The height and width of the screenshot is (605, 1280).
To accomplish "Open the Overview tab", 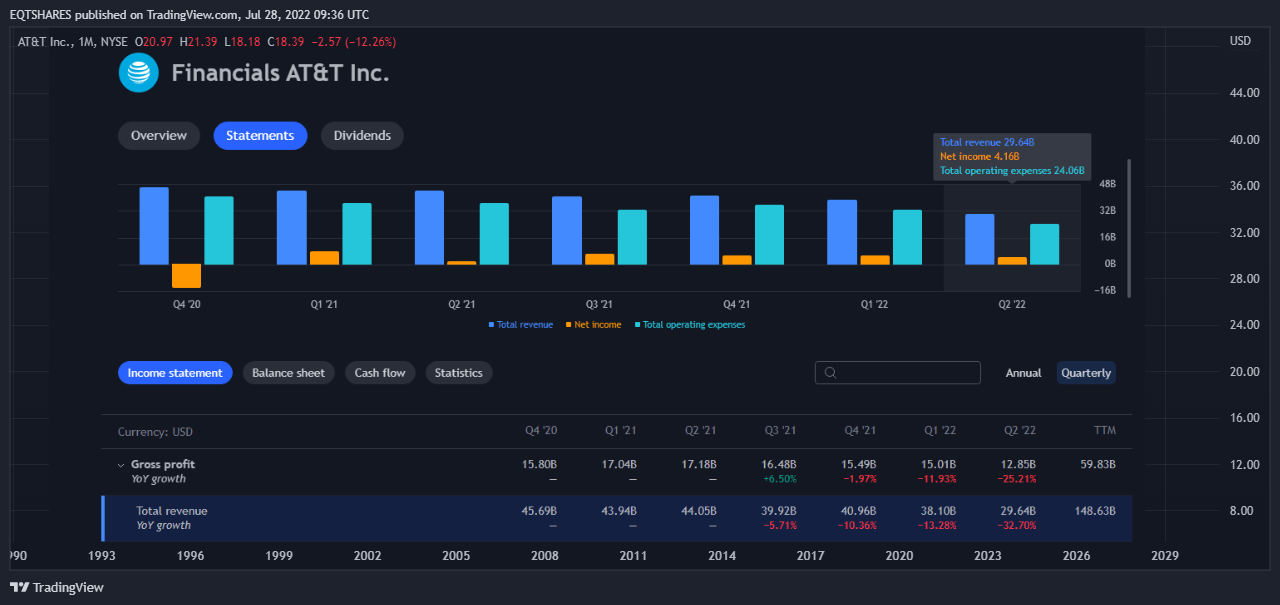I will (x=159, y=136).
